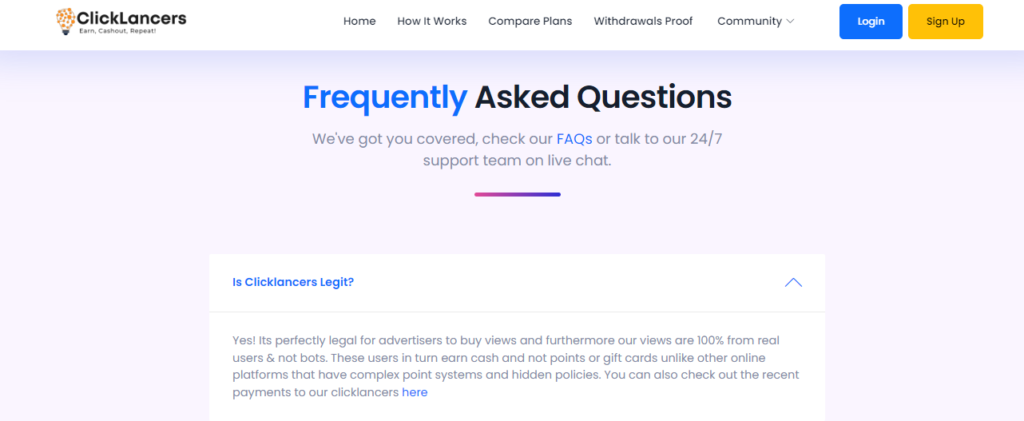
Task: Open the How It Works page
Action: [x=431, y=21]
